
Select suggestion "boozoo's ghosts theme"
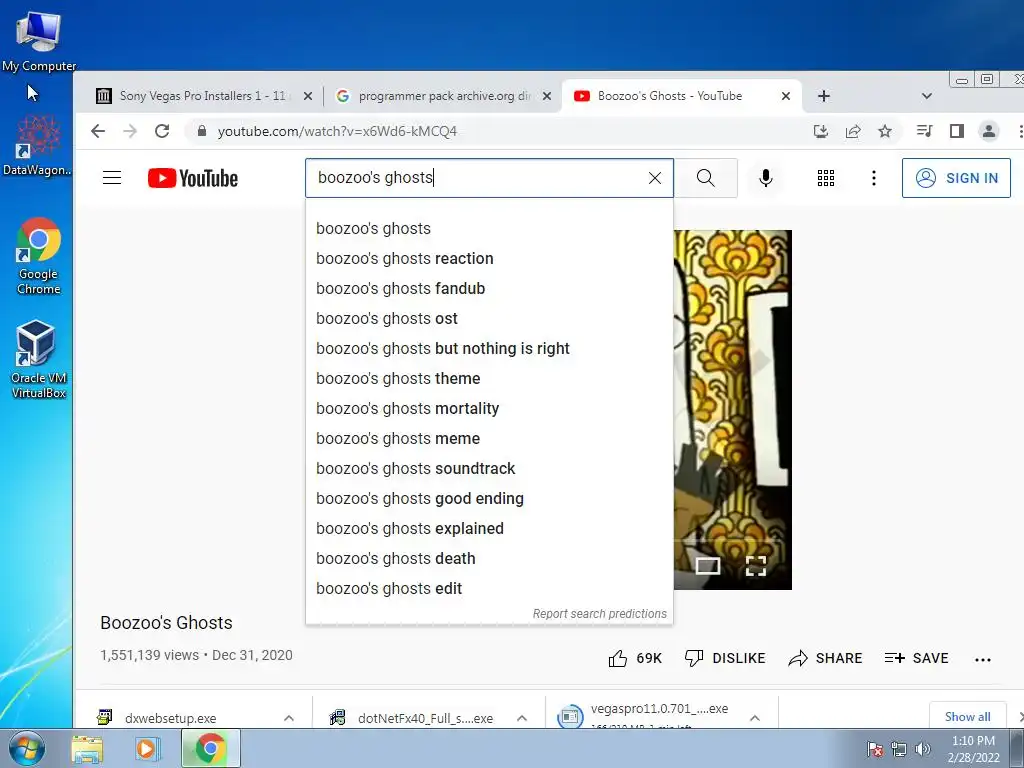pos(489,379)
